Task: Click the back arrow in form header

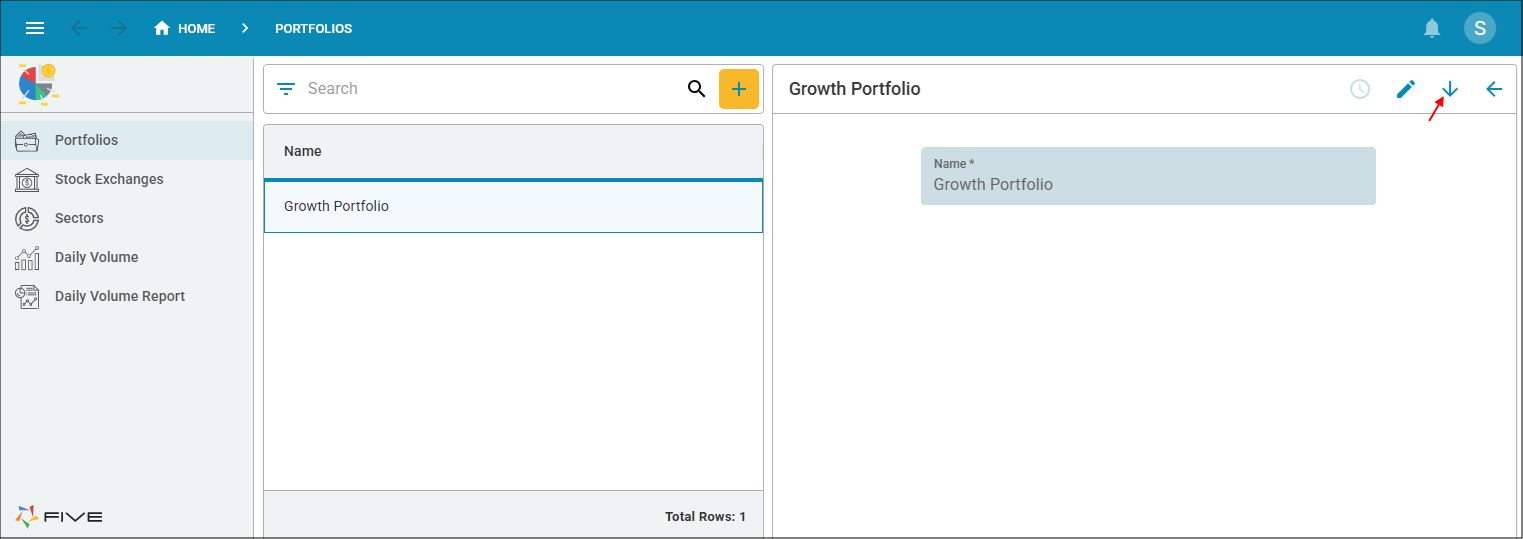Action: coord(1494,89)
